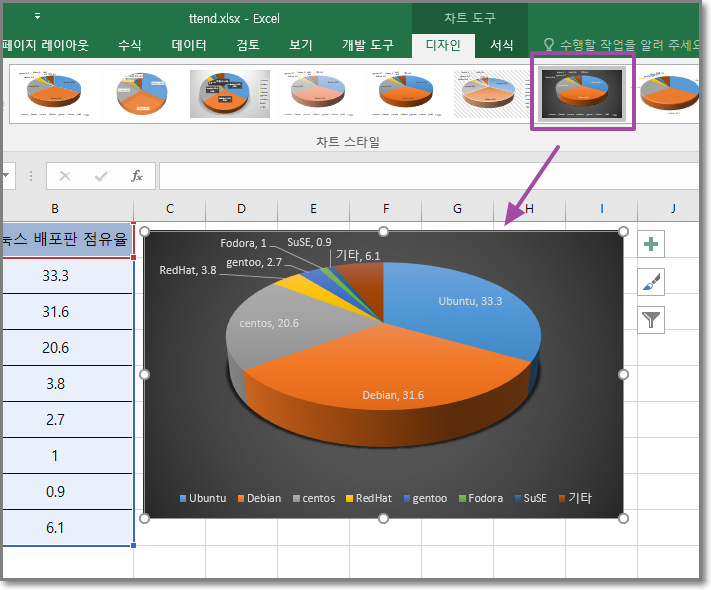
Task: Select column F header
Action: click(x=385, y=209)
